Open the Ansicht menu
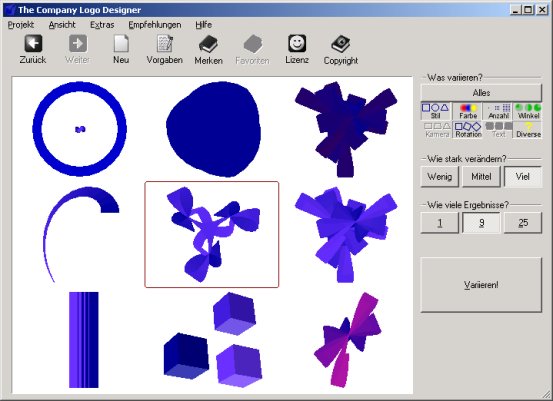 pyautogui.click(x=62, y=25)
